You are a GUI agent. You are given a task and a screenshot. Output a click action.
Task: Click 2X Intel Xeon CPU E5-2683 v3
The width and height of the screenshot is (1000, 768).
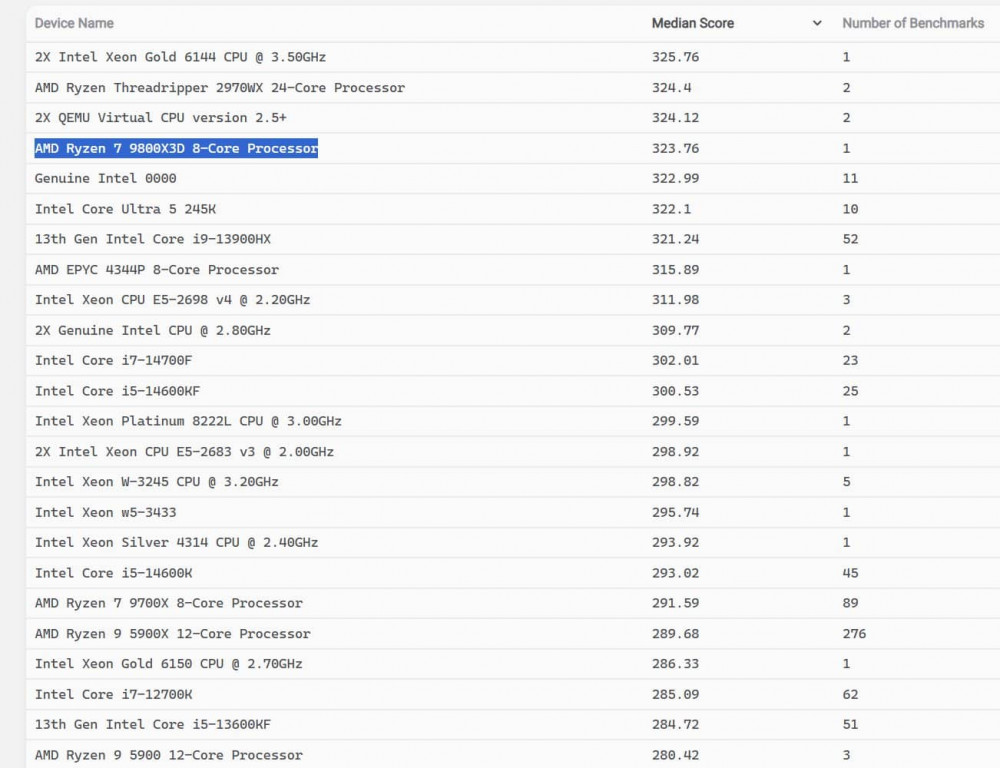pos(184,452)
